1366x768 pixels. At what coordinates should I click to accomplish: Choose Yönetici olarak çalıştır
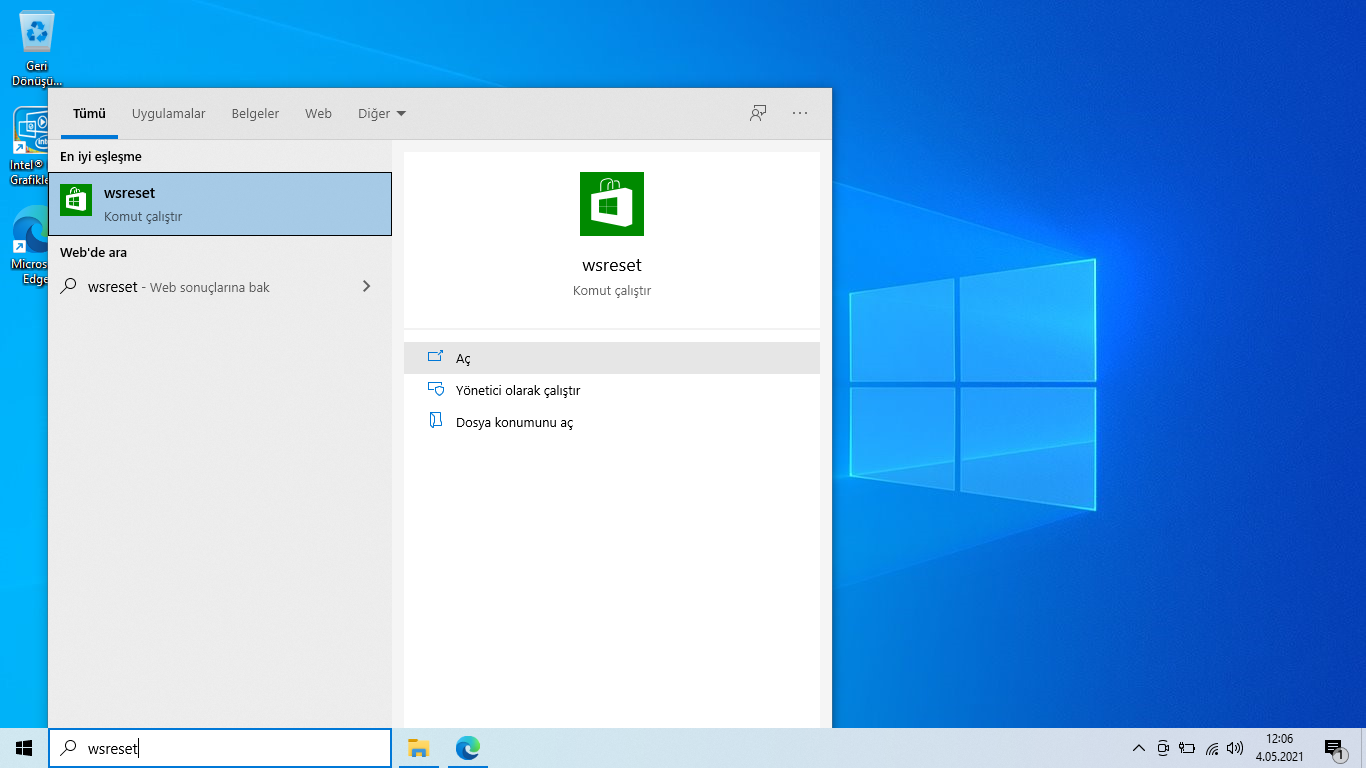pyautogui.click(x=517, y=390)
